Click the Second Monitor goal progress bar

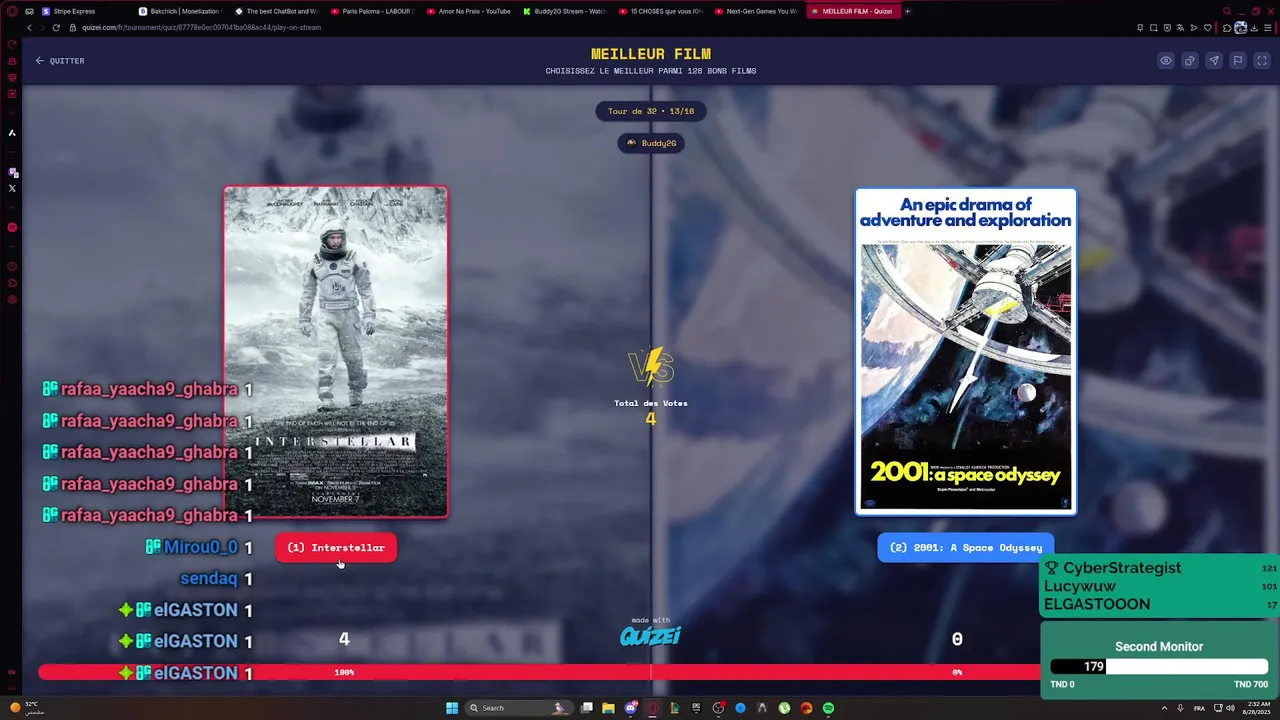[x=1159, y=667]
